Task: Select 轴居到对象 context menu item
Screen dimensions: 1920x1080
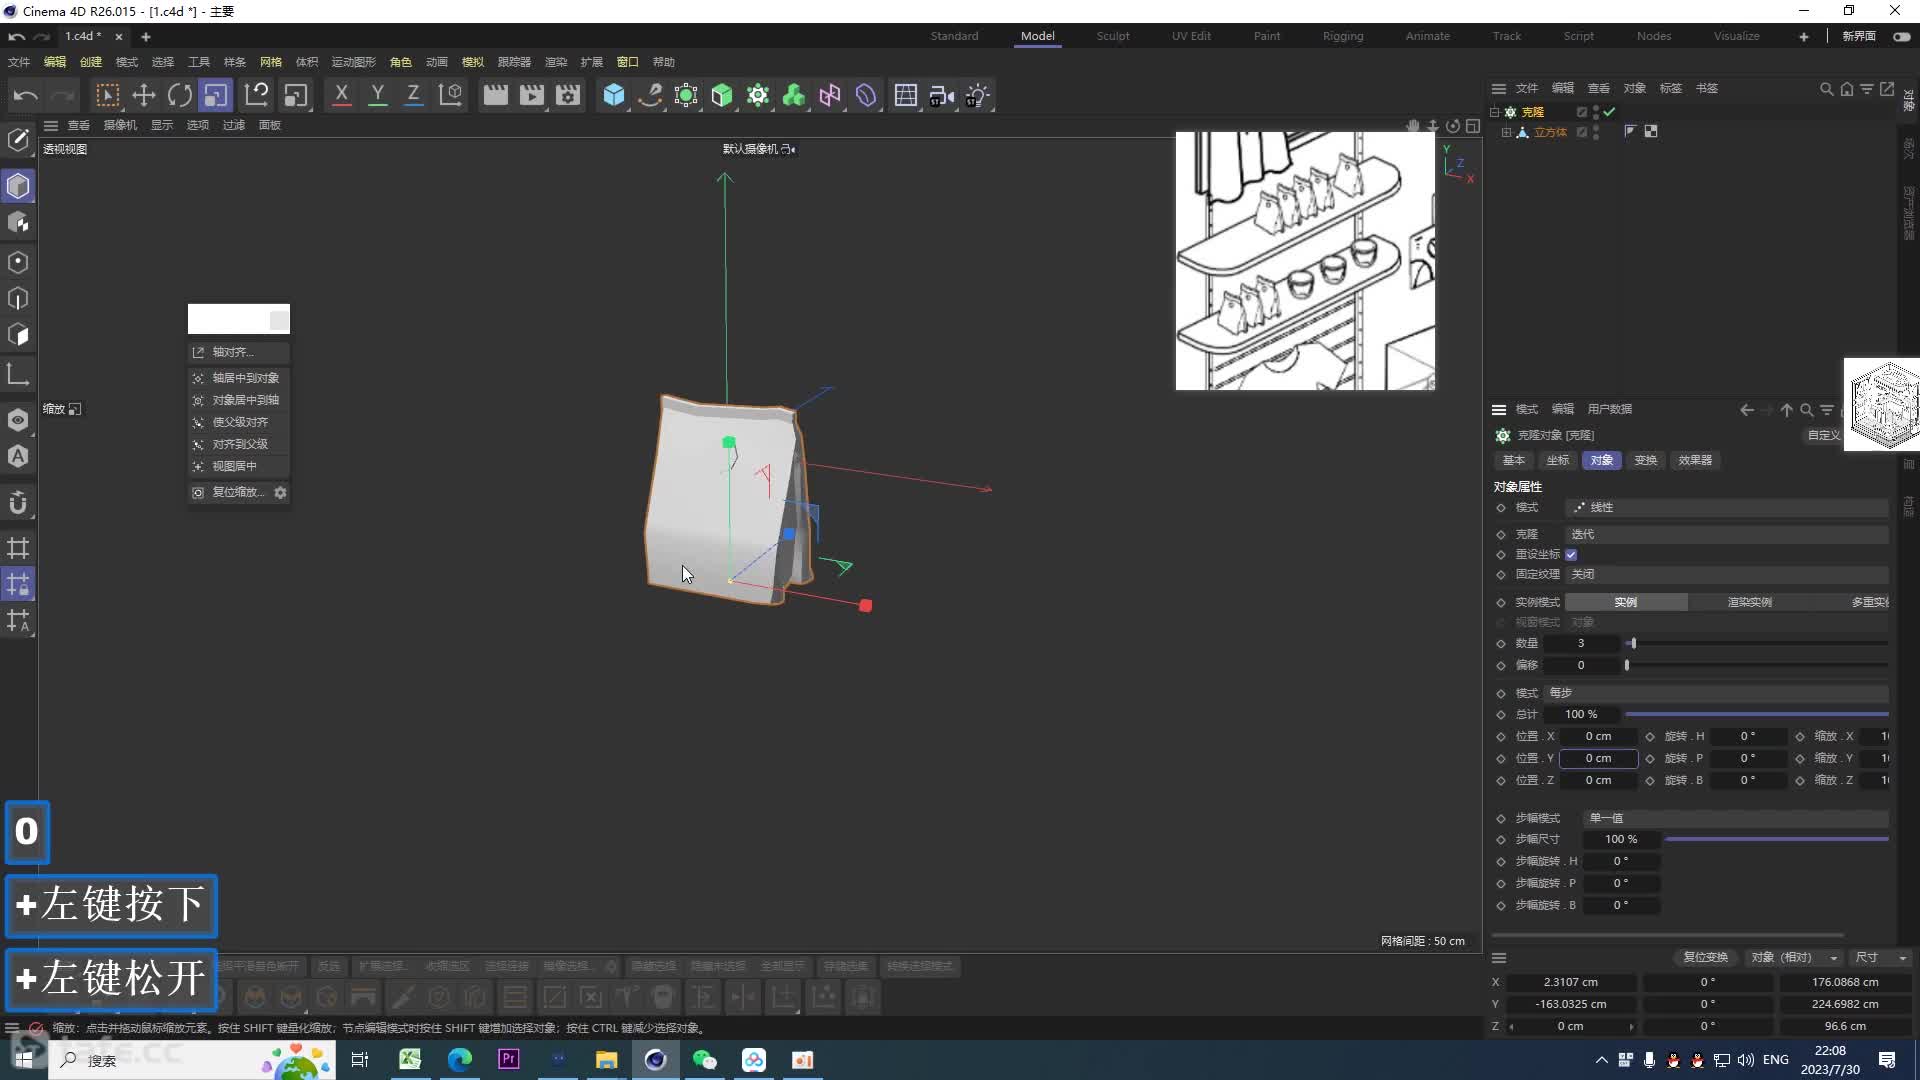Action: tap(244, 377)
